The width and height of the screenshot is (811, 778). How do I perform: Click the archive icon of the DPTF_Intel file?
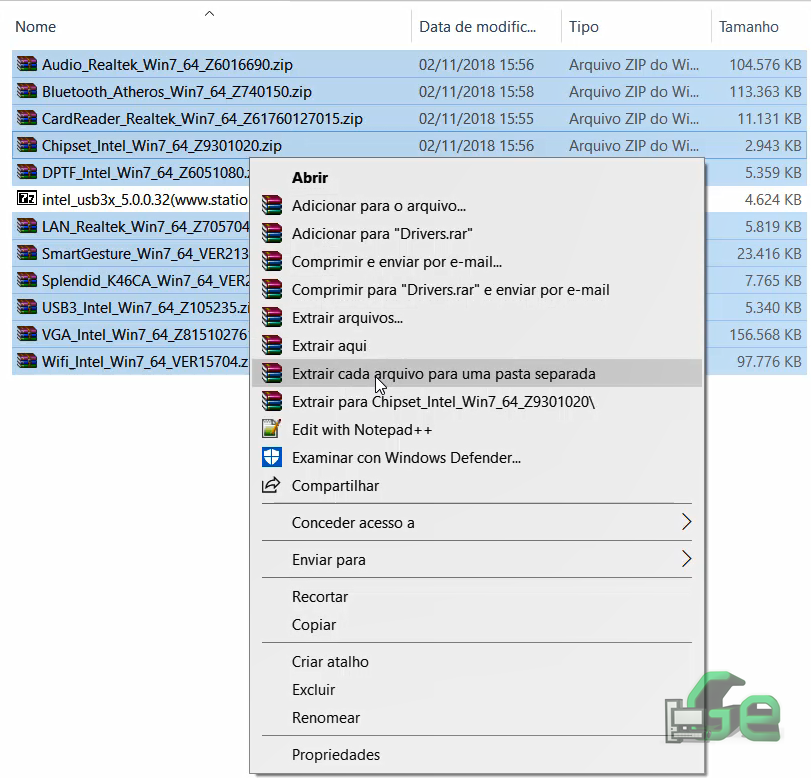(x=27, y=172)
